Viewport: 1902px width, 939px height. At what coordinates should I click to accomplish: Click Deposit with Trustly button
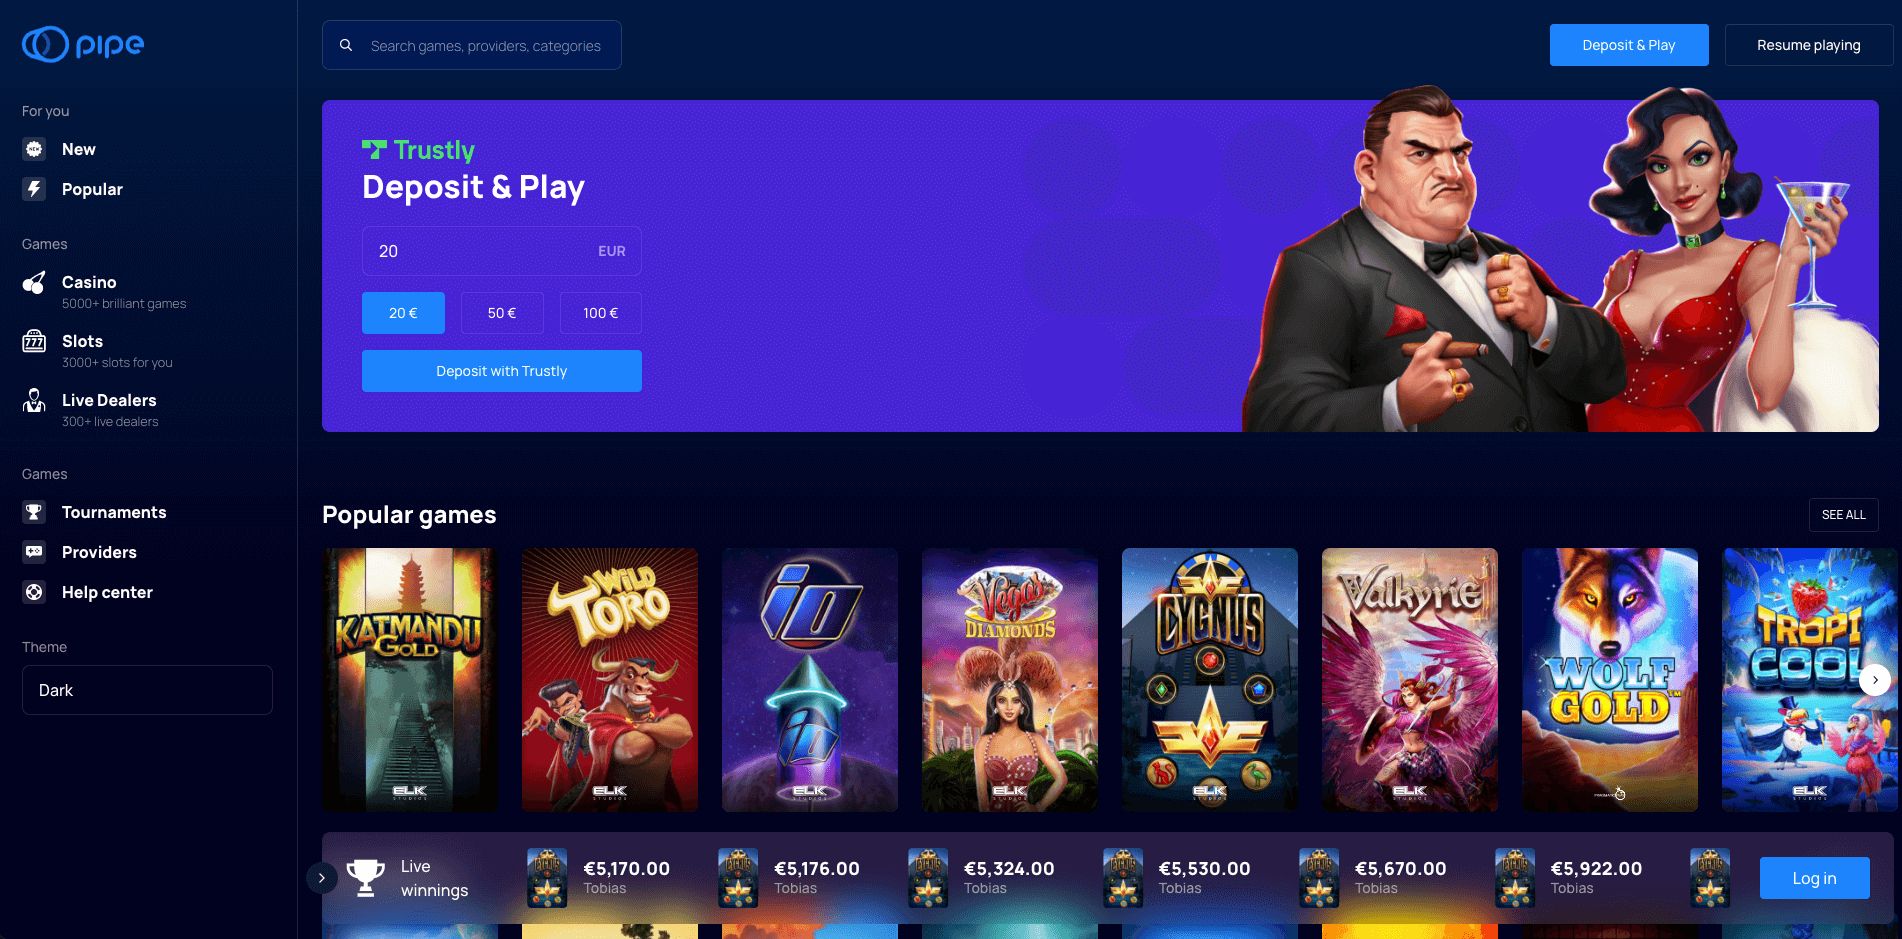point(502,371)
